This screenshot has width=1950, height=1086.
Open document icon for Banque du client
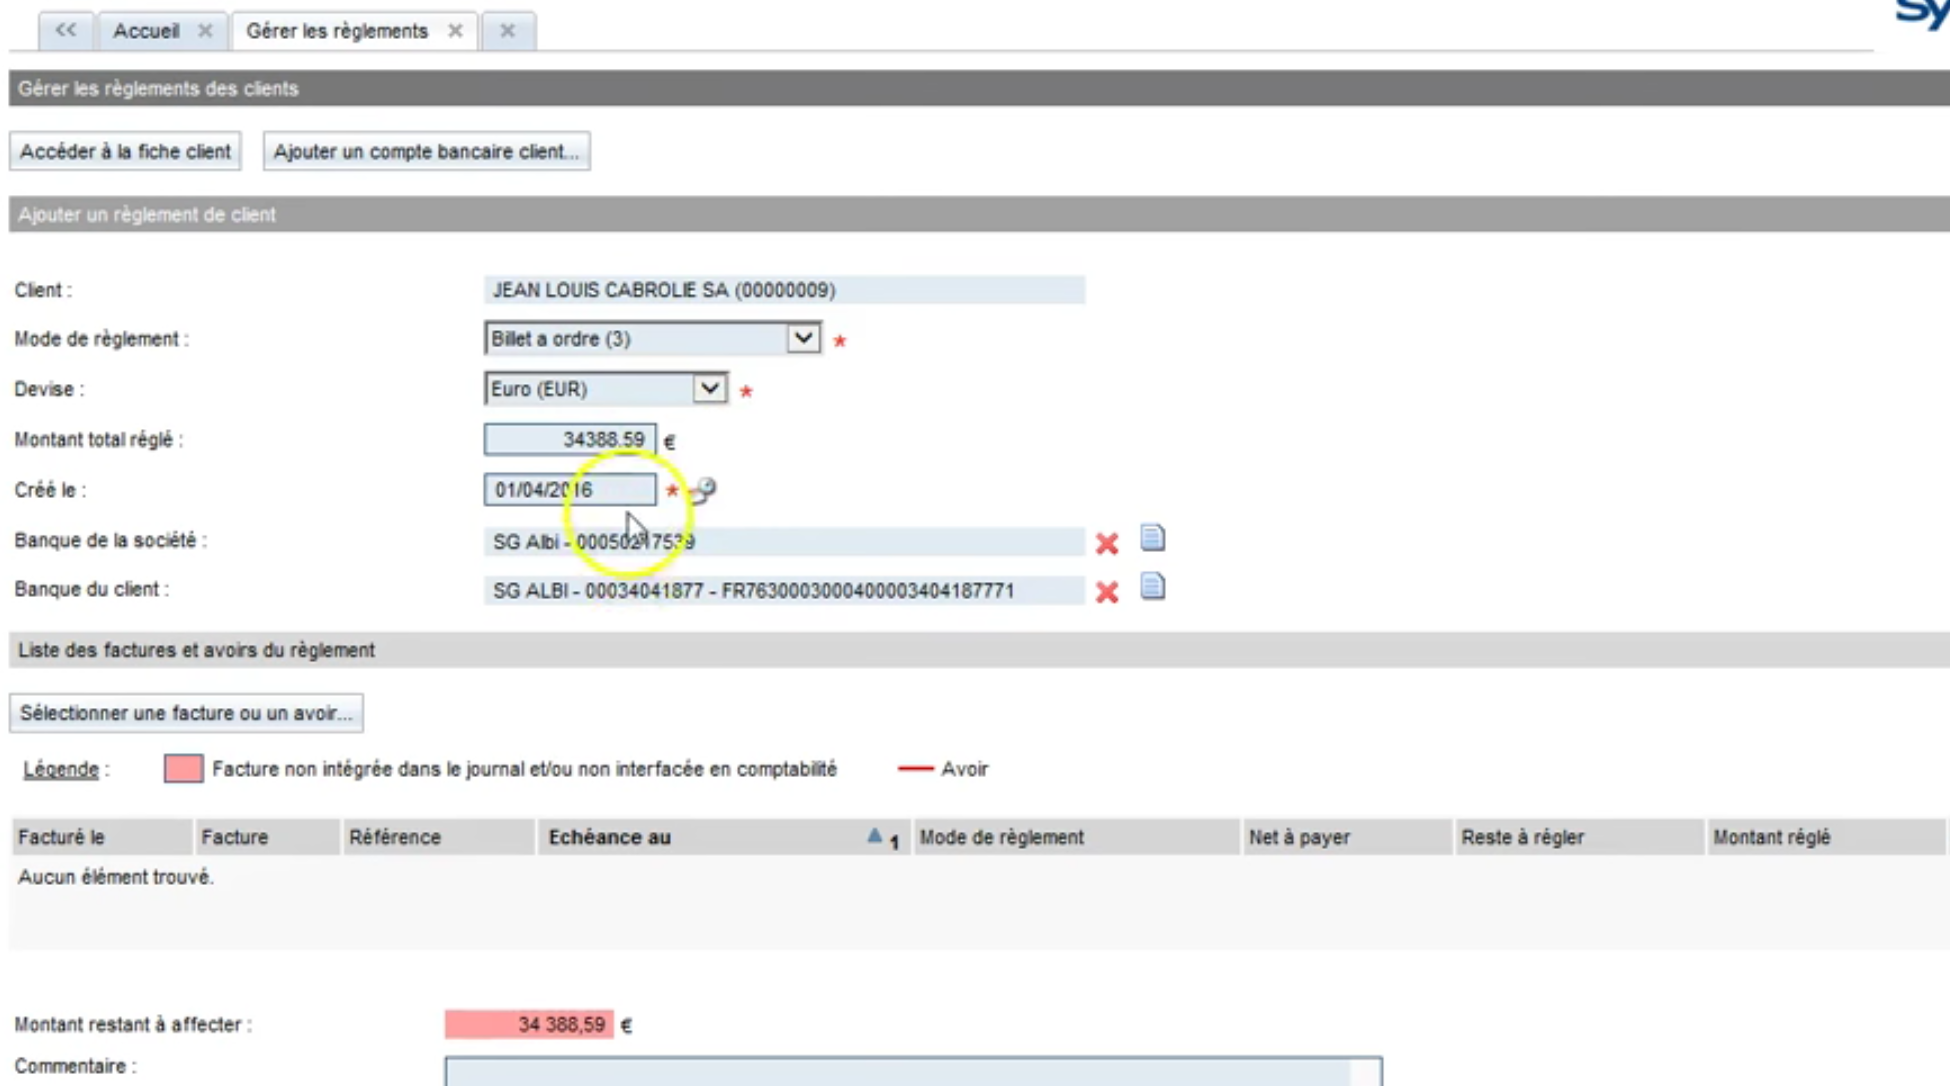tap(1153, 586)
